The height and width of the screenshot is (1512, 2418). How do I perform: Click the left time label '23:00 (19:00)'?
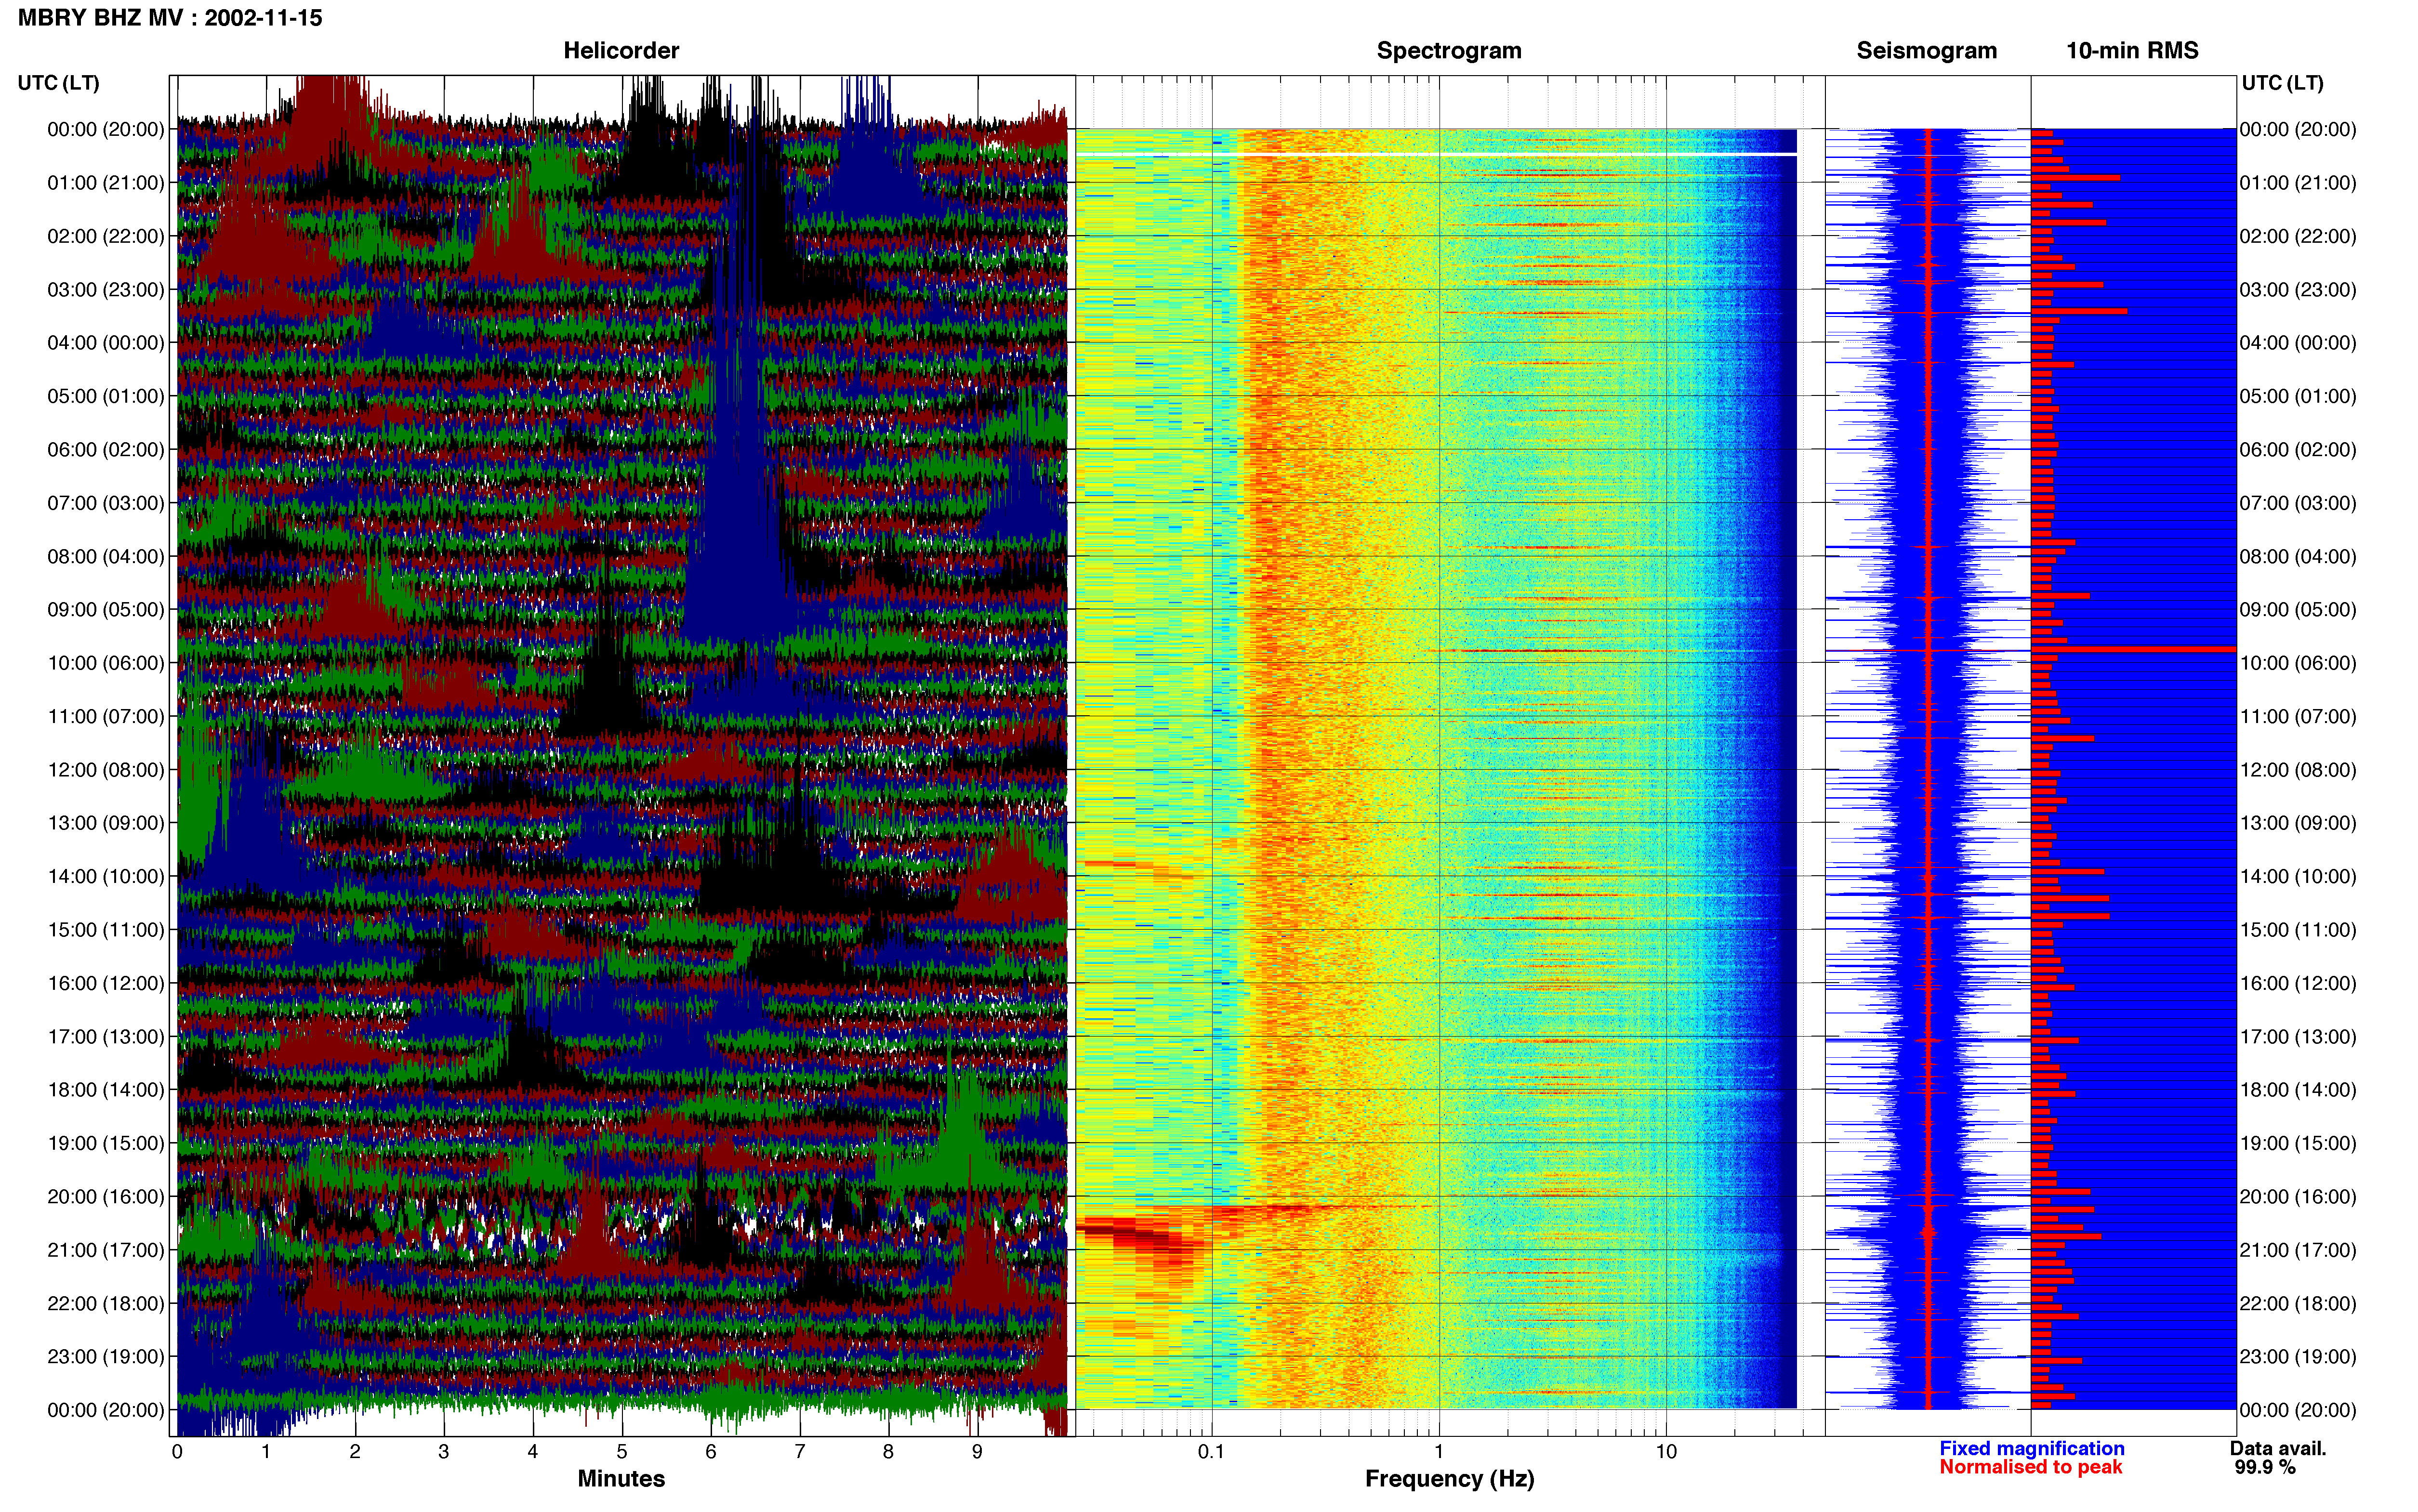point(106,1357)
